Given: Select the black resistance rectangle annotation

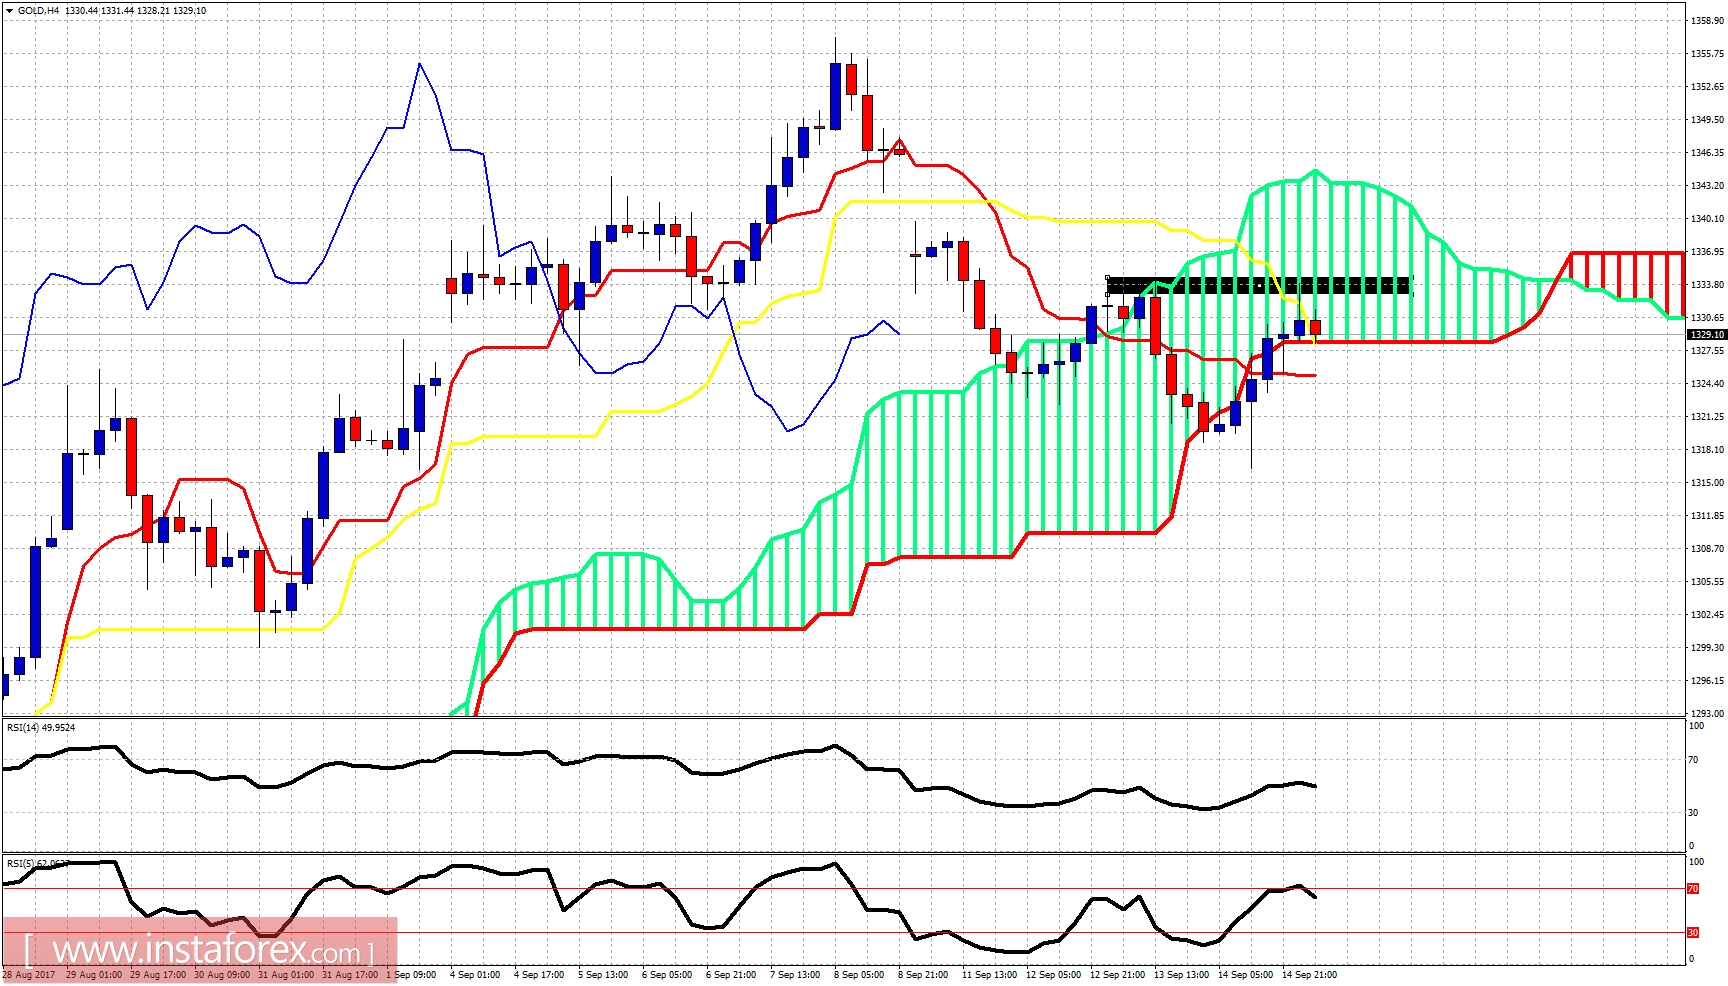Looking at the screenshot, I should (x=1258, y=285).
